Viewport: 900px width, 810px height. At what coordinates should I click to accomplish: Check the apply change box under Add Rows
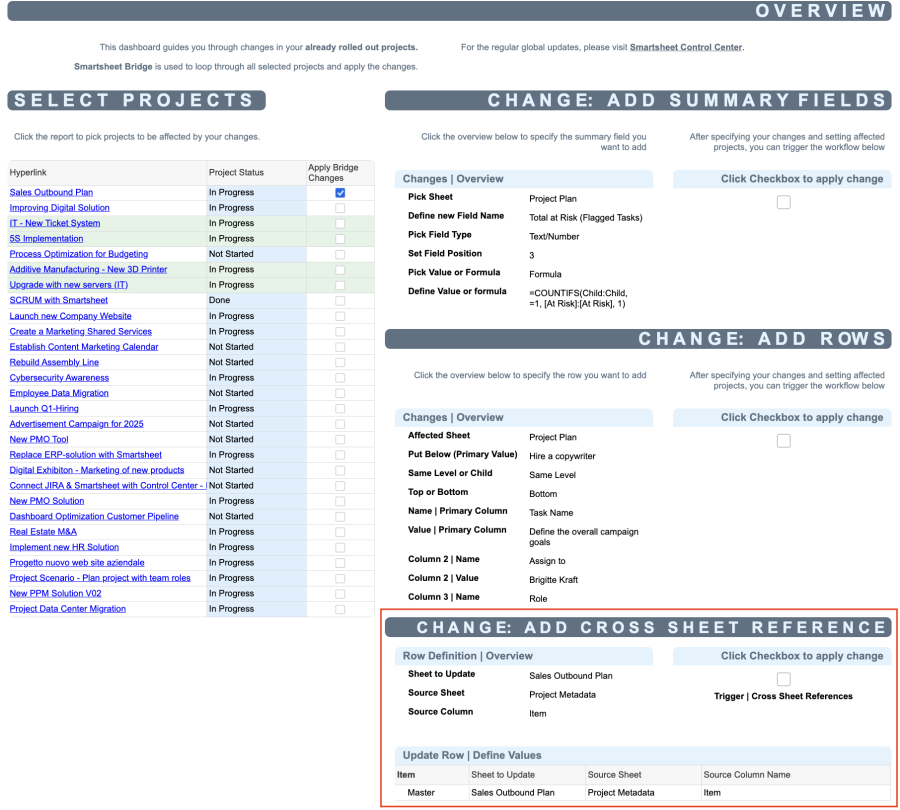click(783, 440)
